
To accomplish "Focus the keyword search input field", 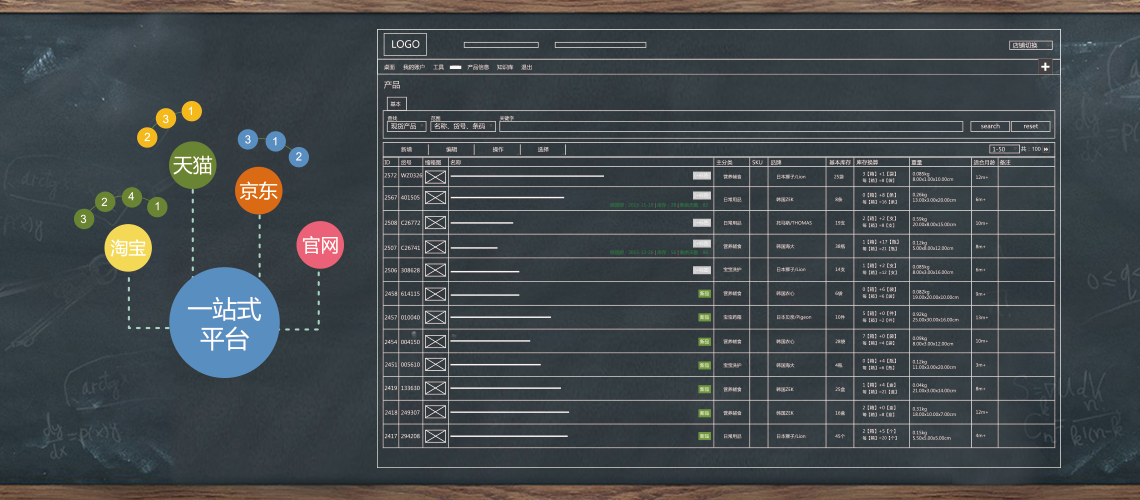I will [731, 126].
